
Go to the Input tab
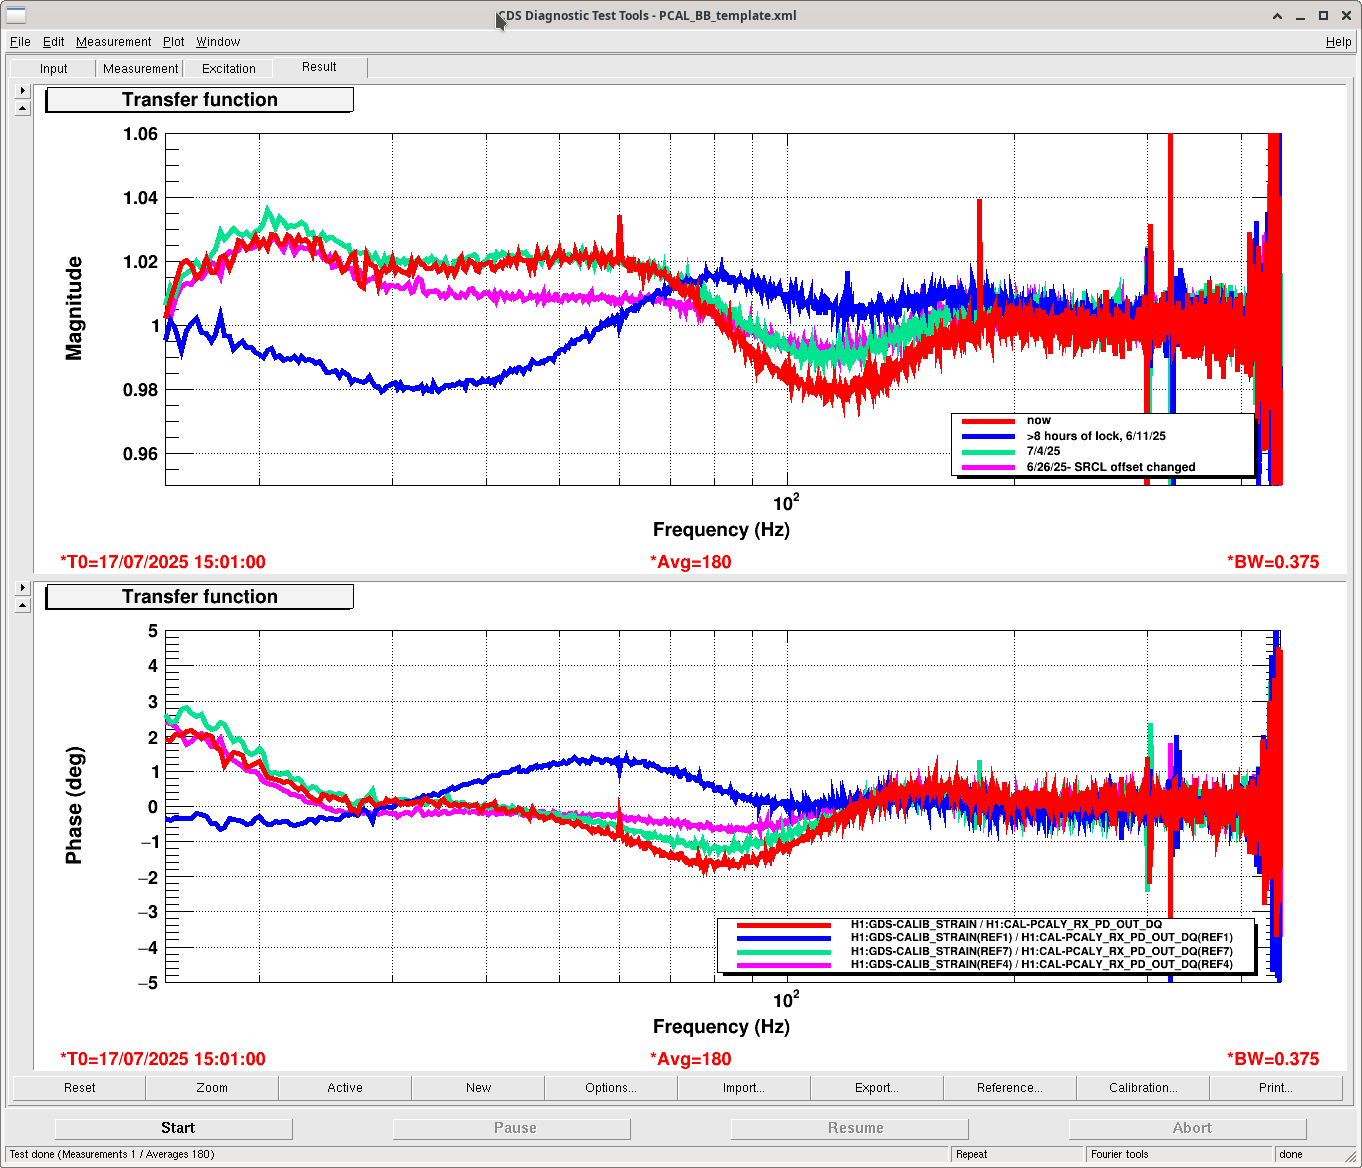click(54, 69)
